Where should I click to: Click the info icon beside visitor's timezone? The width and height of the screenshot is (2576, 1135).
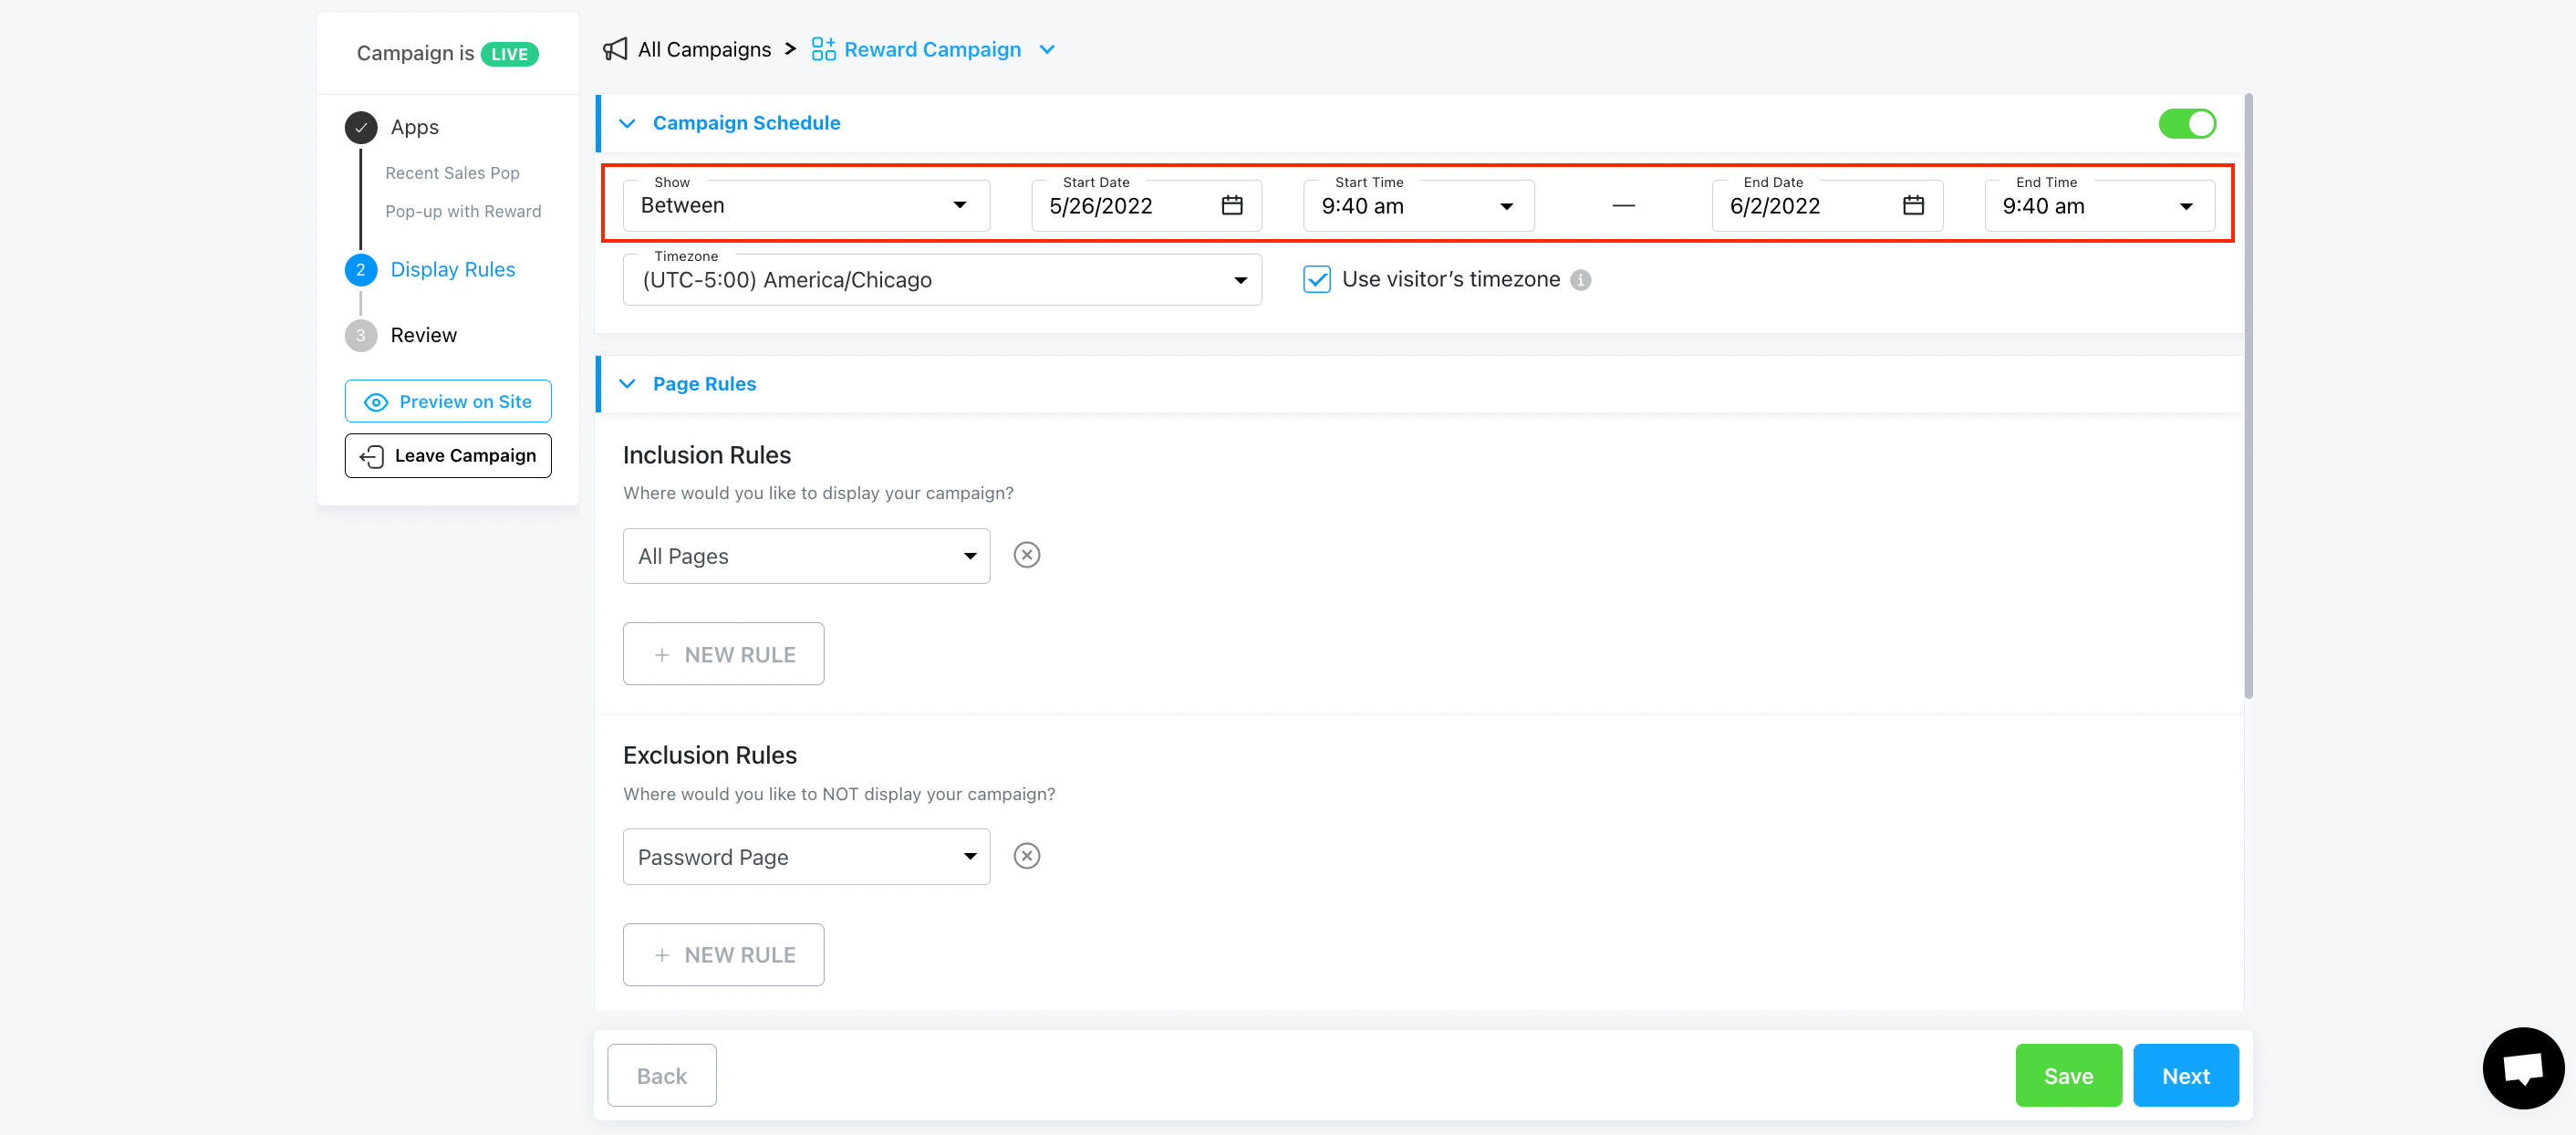pyautogui.click(x=1580, y=280)
